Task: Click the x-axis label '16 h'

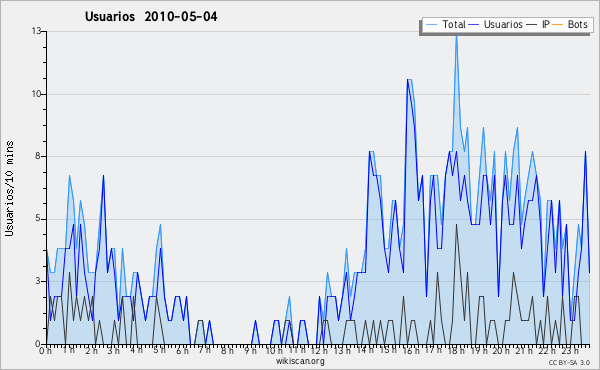Action: 411,350
